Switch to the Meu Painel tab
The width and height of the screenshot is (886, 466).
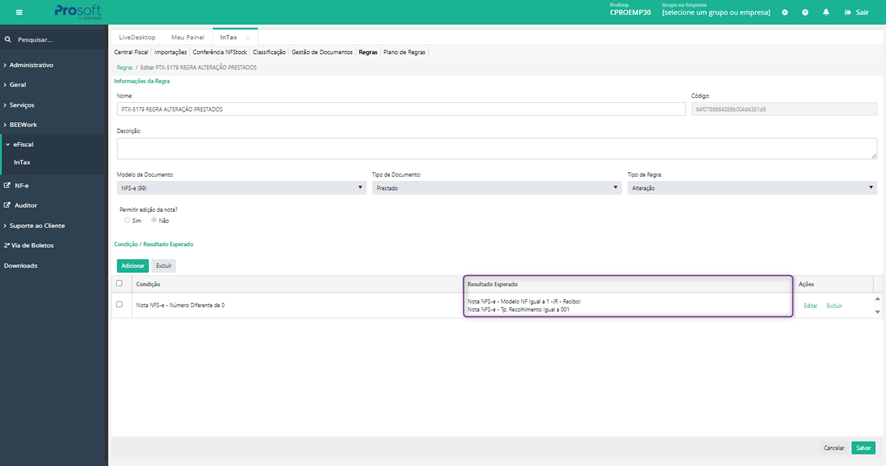pos(188,37)
